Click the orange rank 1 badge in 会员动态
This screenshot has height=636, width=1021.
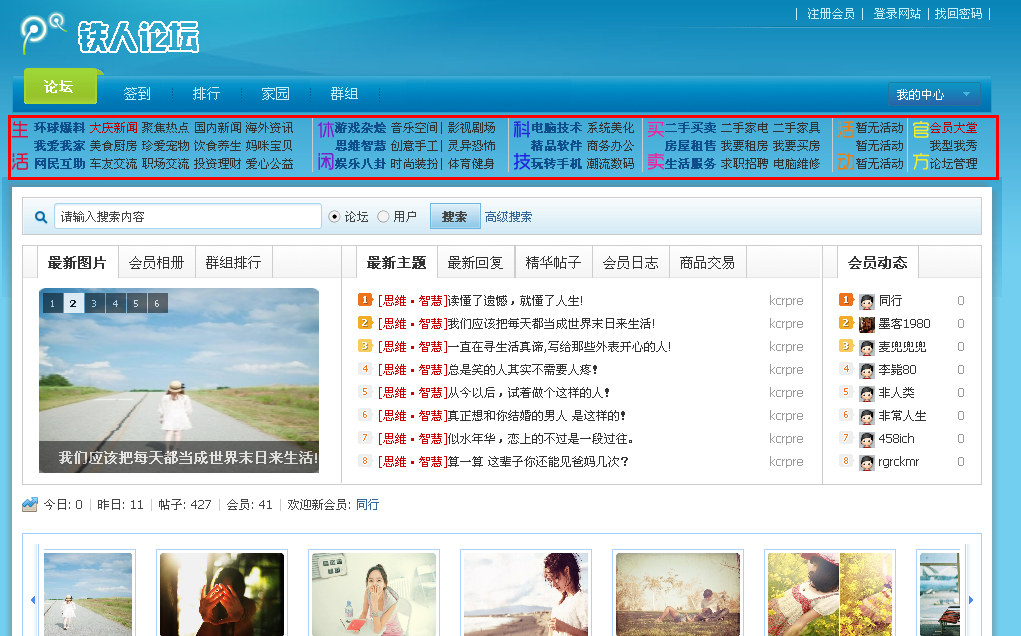(846, 299)
